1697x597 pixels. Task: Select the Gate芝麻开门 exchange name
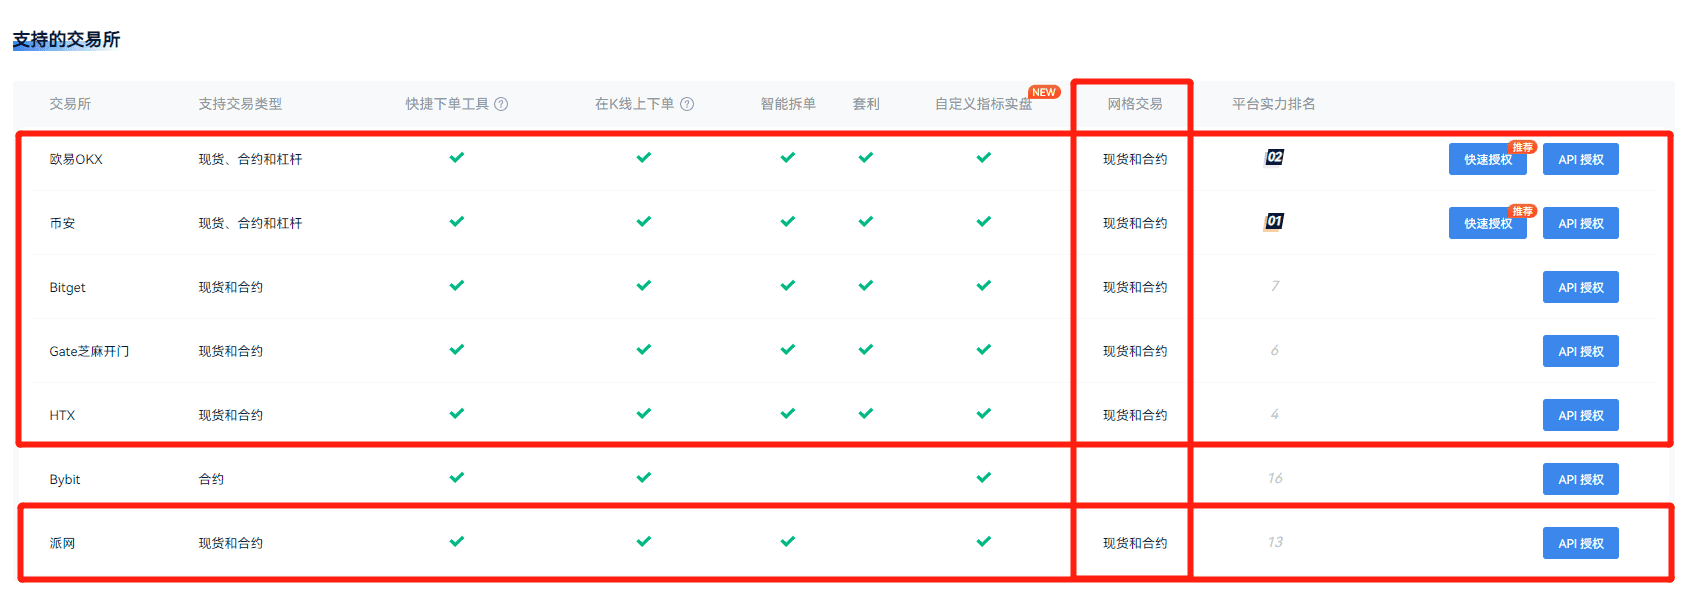pos(89,352)
